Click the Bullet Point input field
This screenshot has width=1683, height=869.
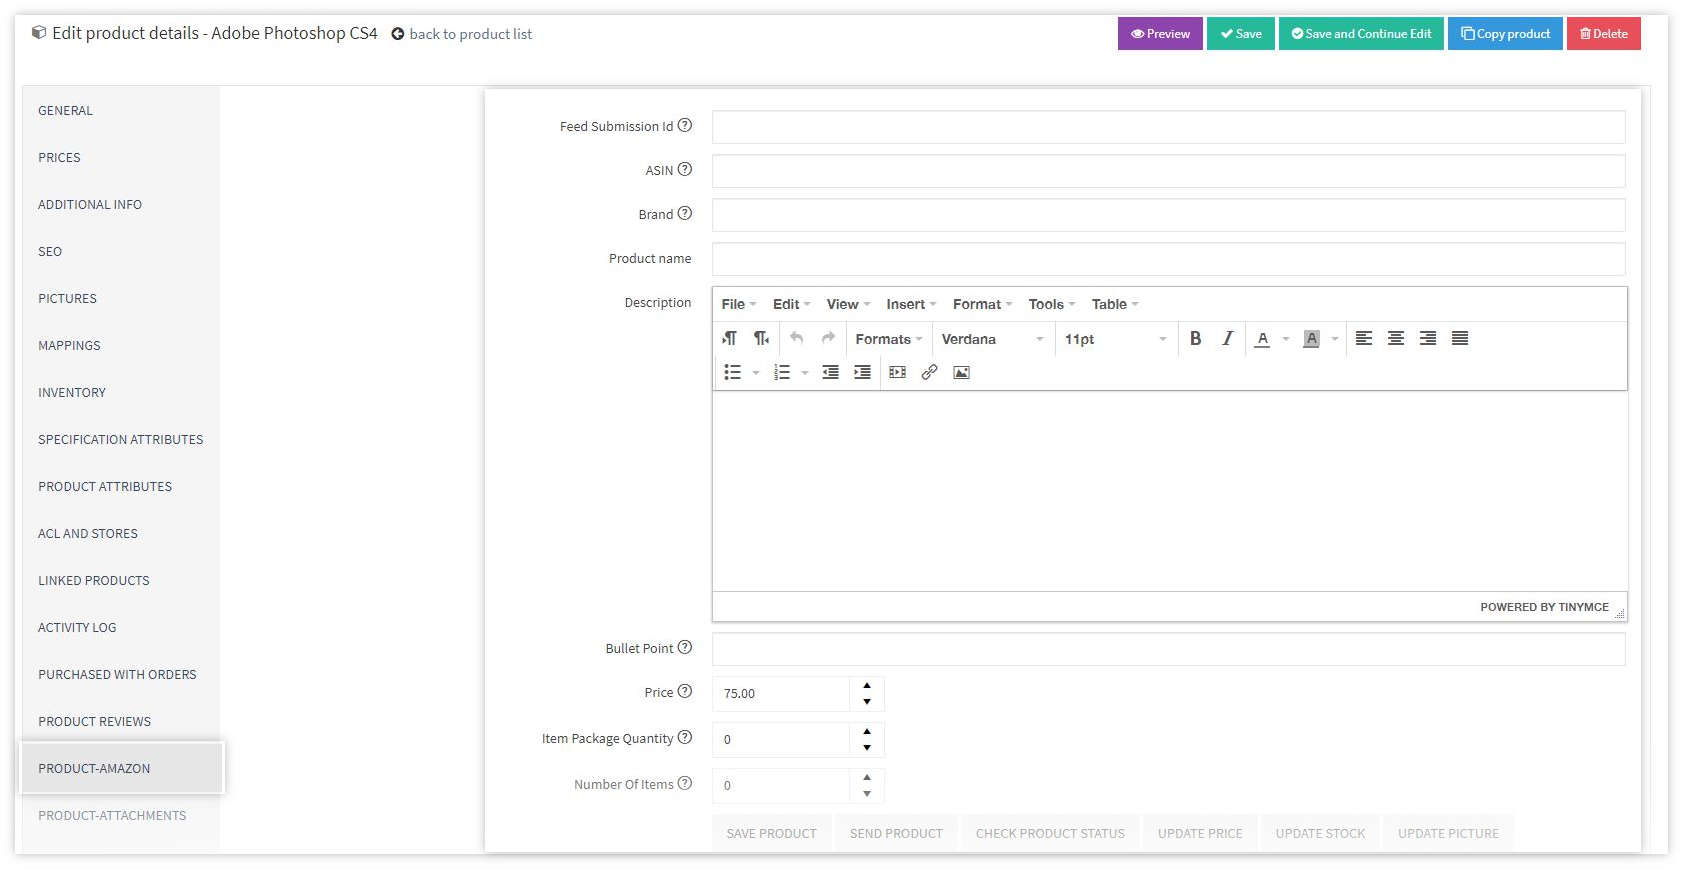(x=1168, y=649)
